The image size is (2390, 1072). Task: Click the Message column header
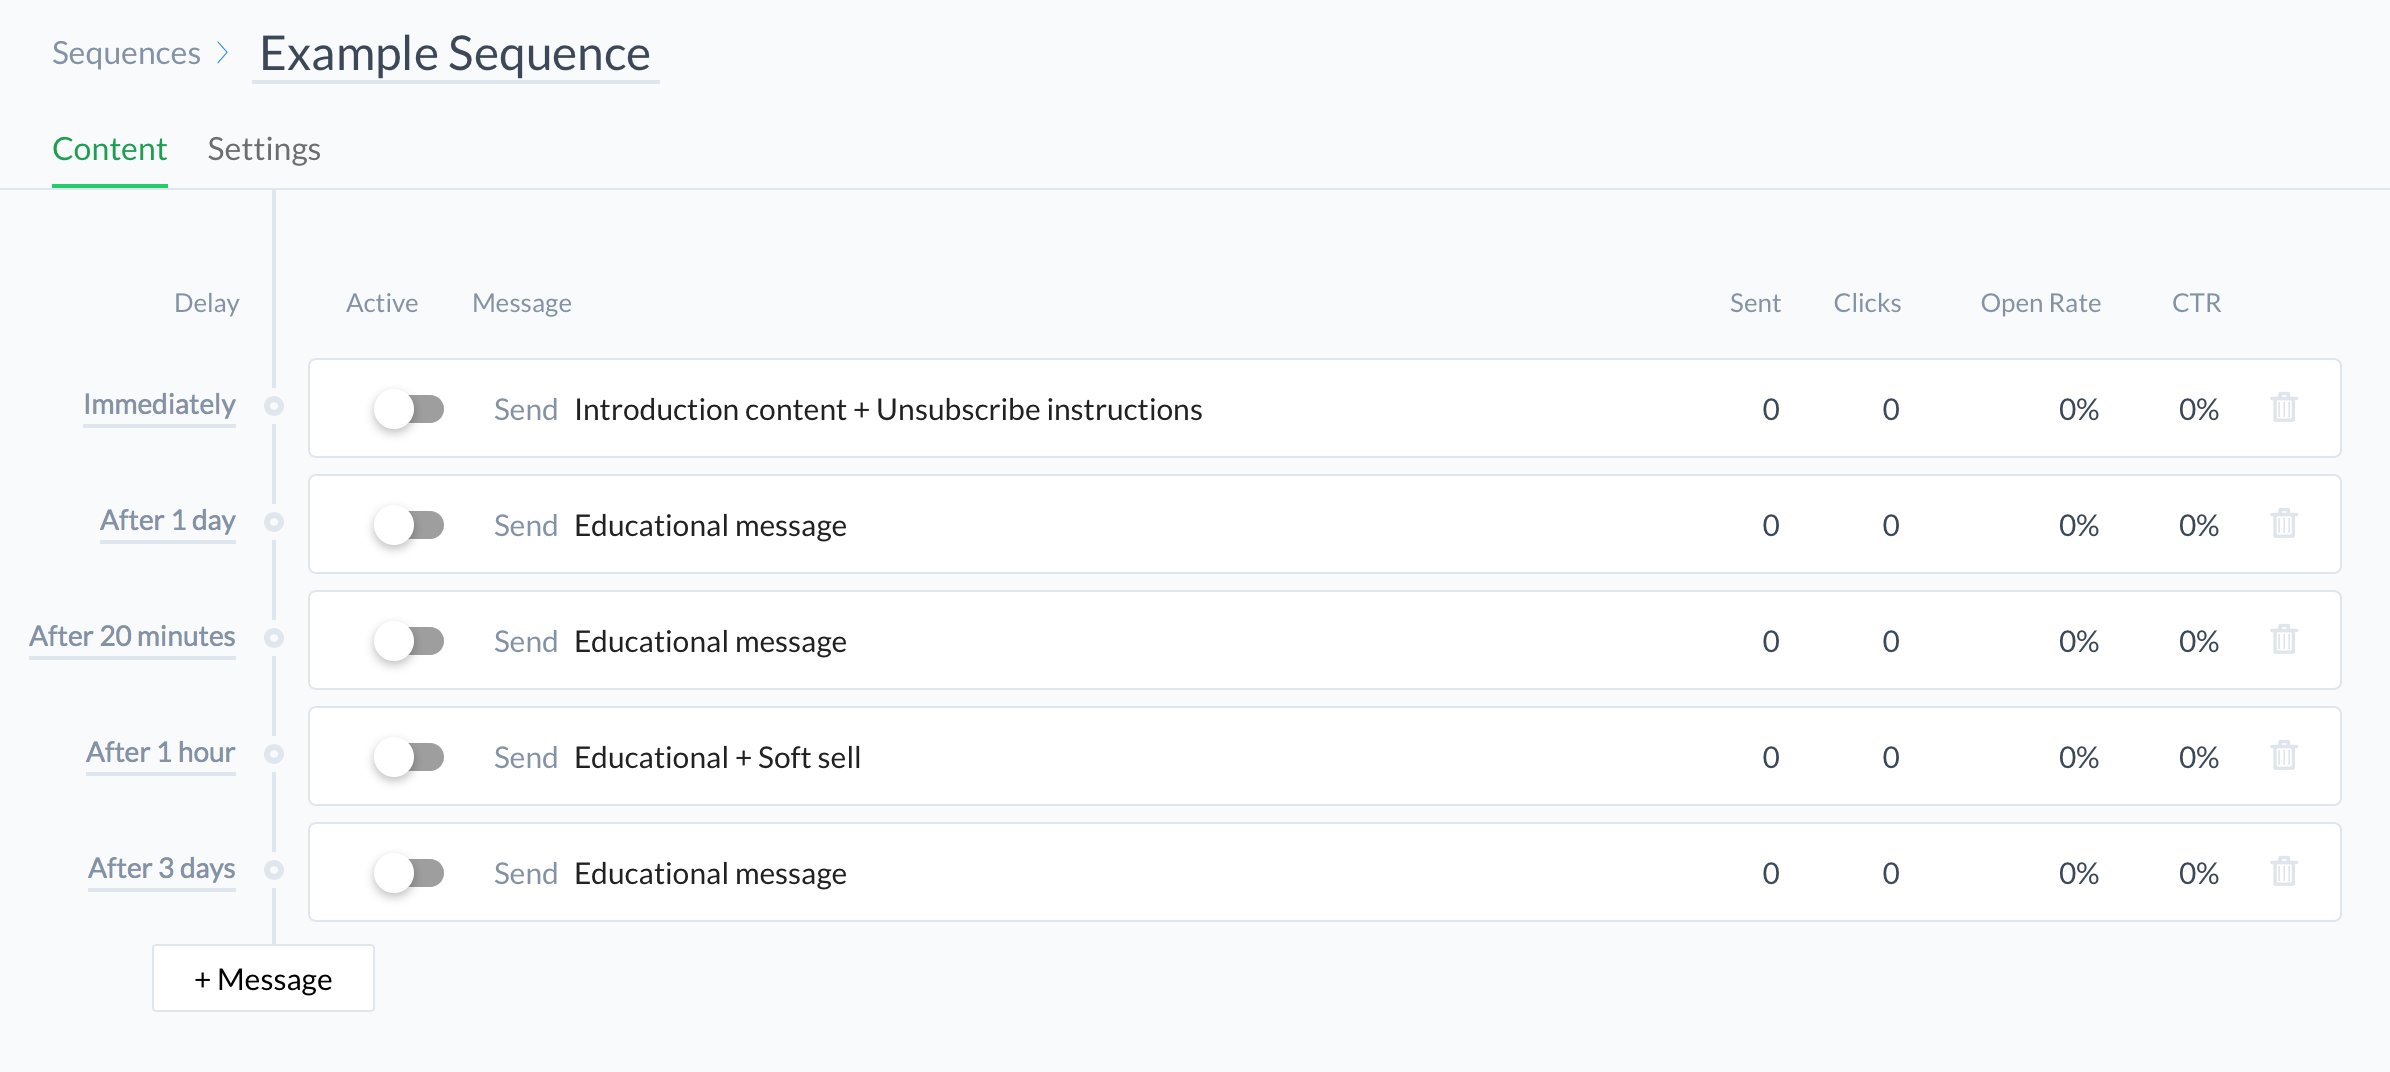click(522, 303)
